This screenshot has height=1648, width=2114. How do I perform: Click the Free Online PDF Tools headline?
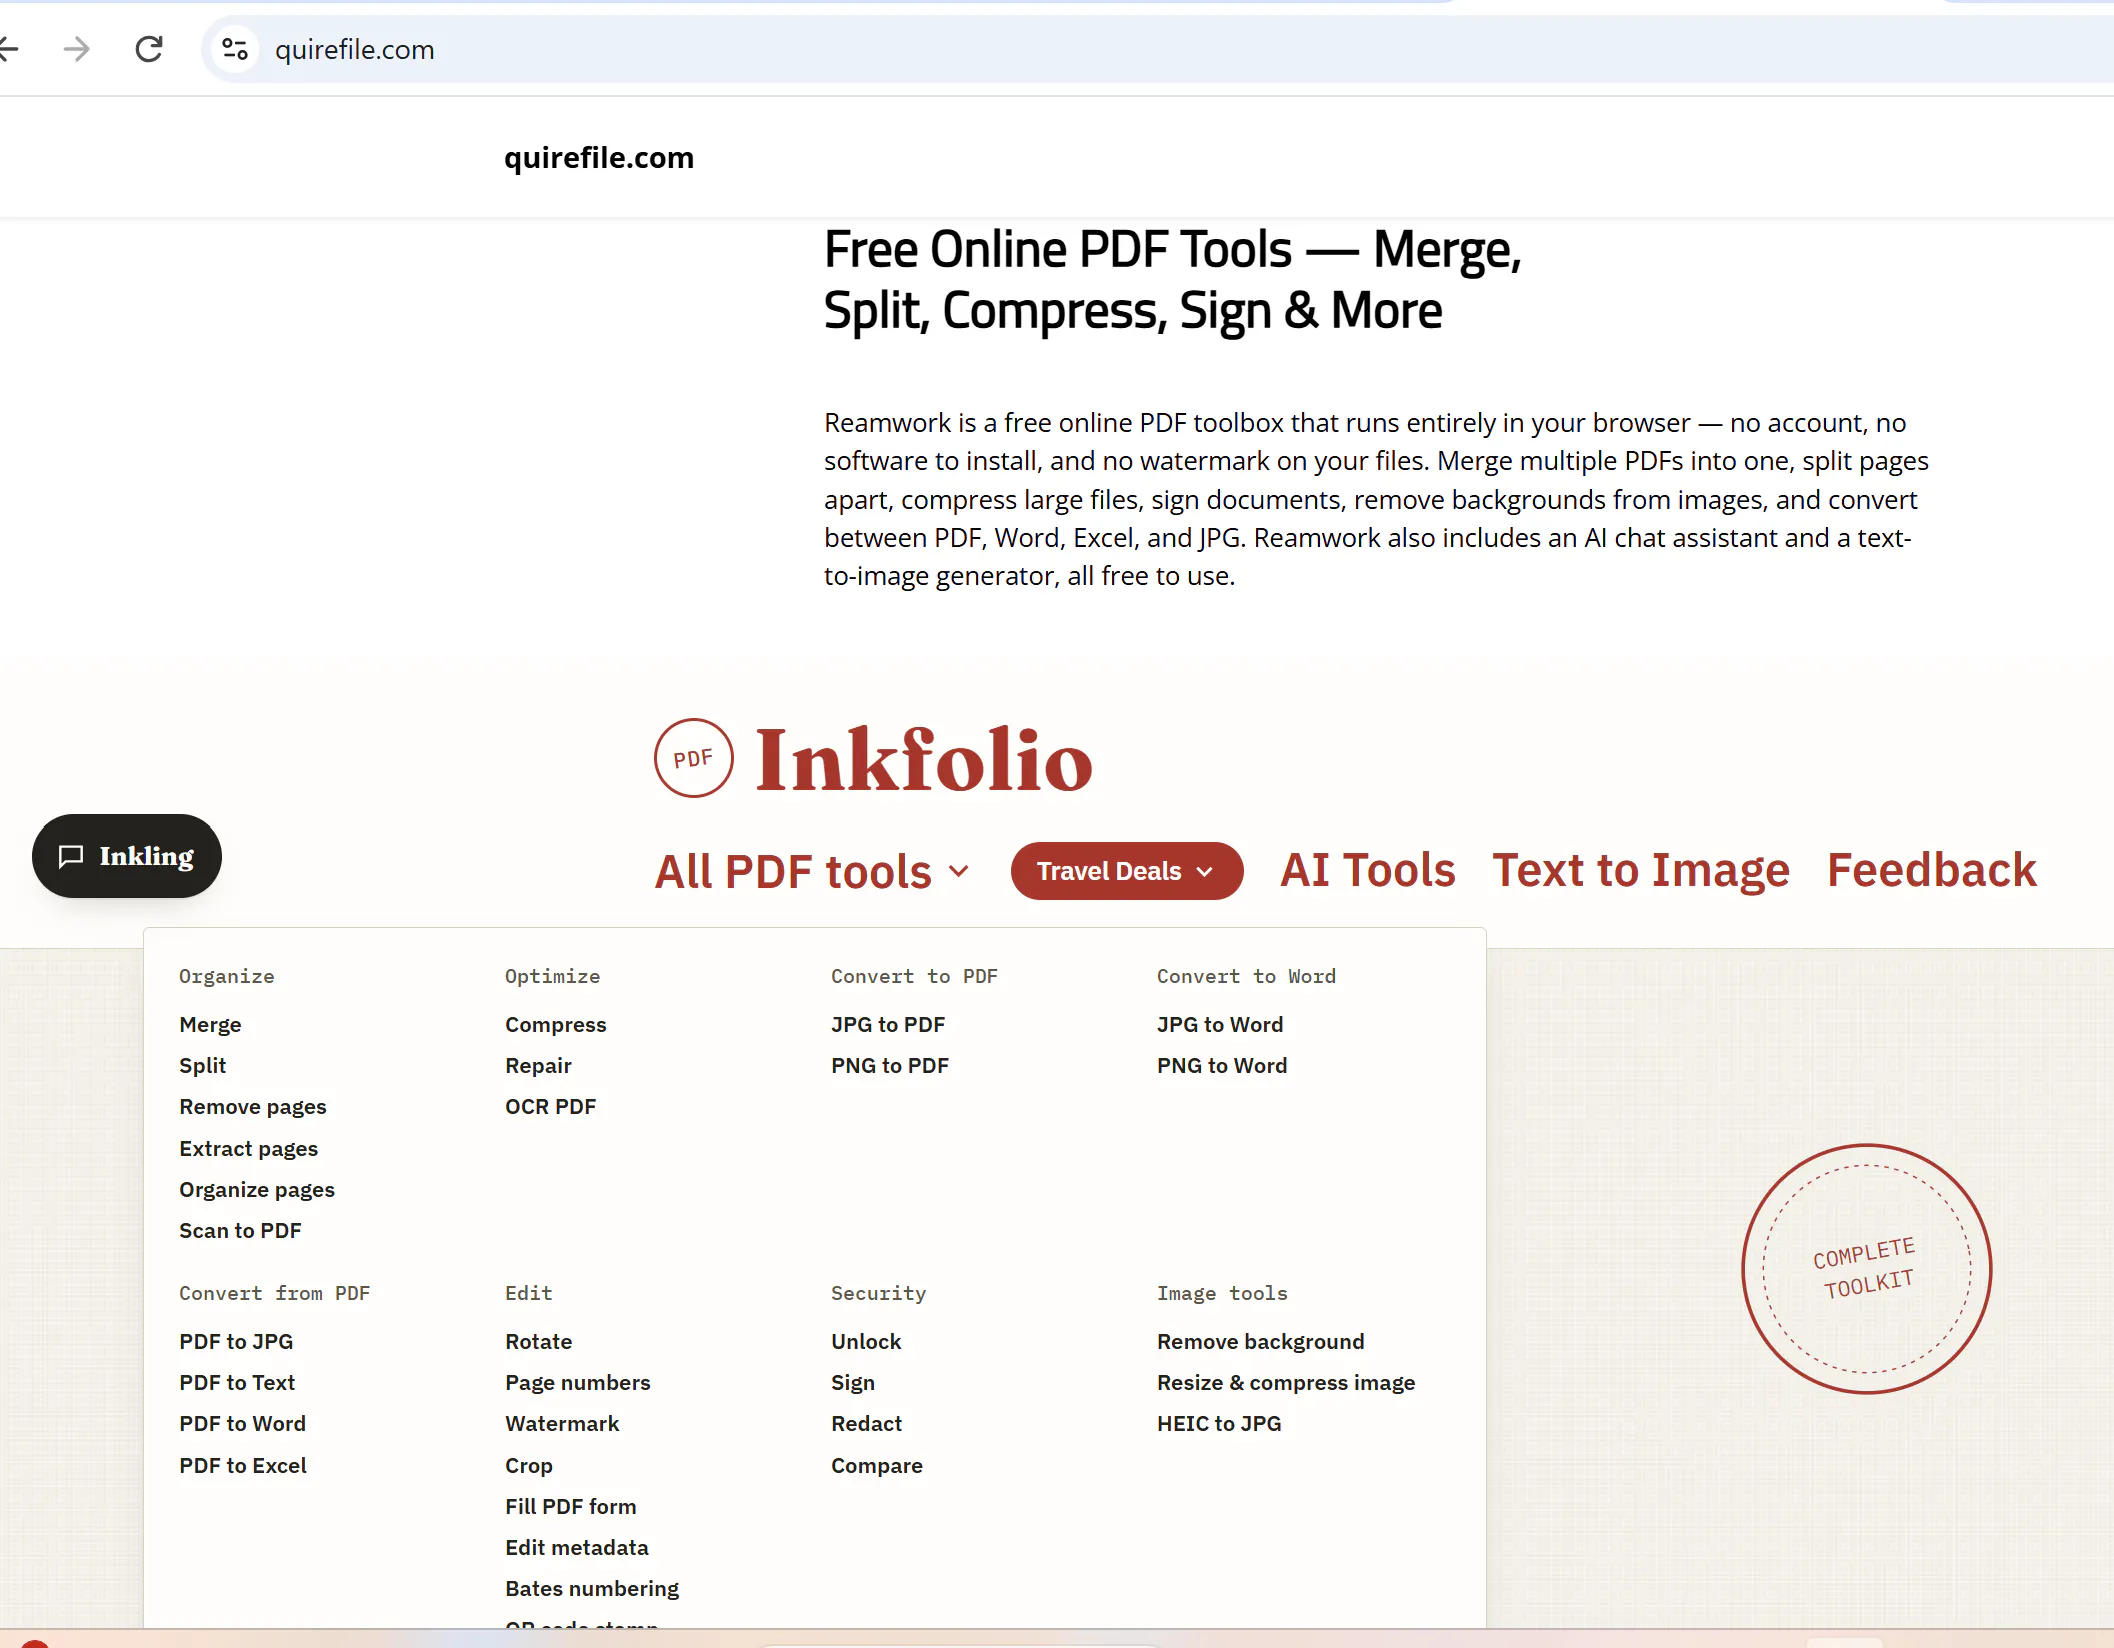click(x=1173, y=280)
